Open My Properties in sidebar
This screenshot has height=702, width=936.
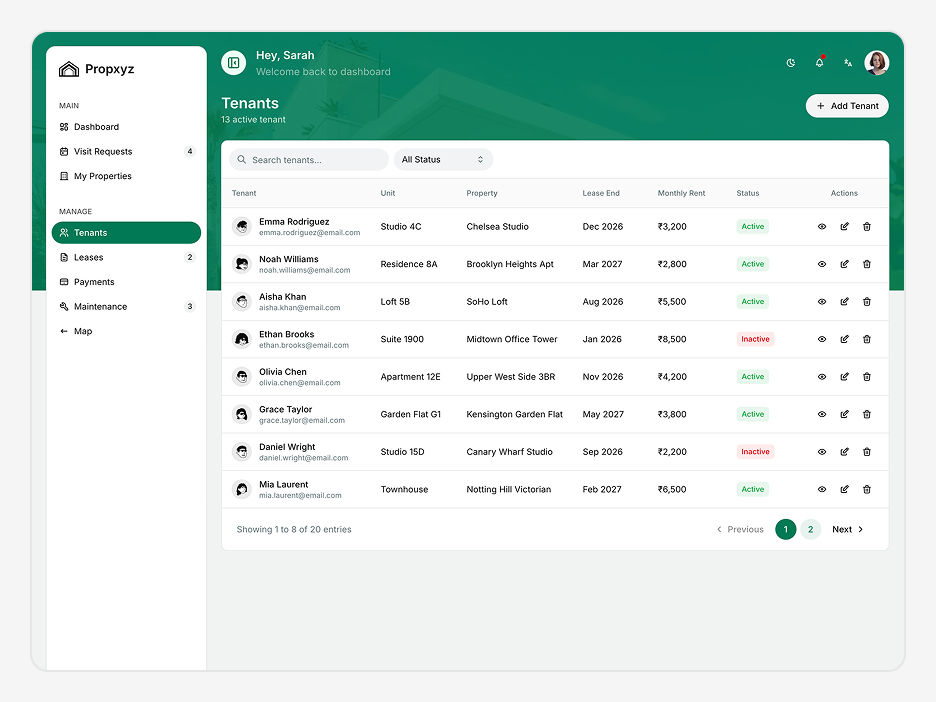point(126,176)
